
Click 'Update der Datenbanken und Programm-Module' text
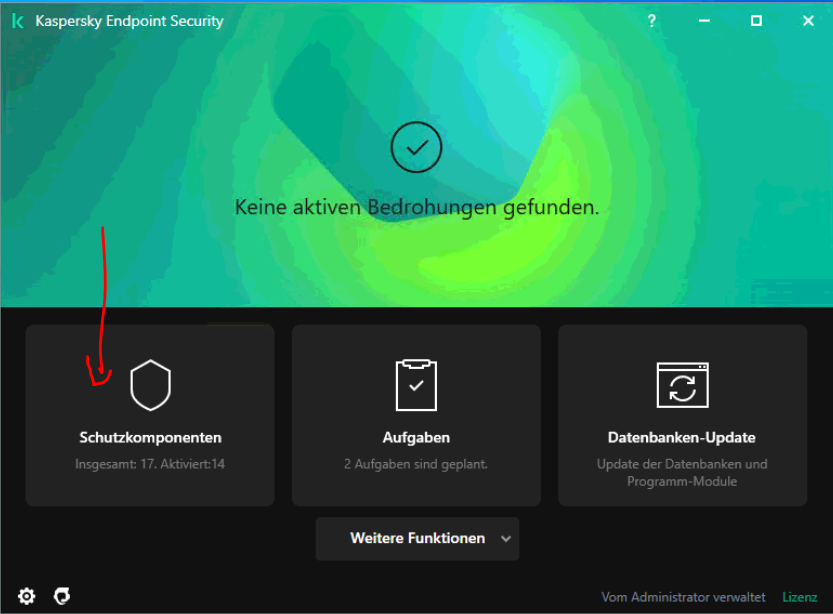point(682,473)
